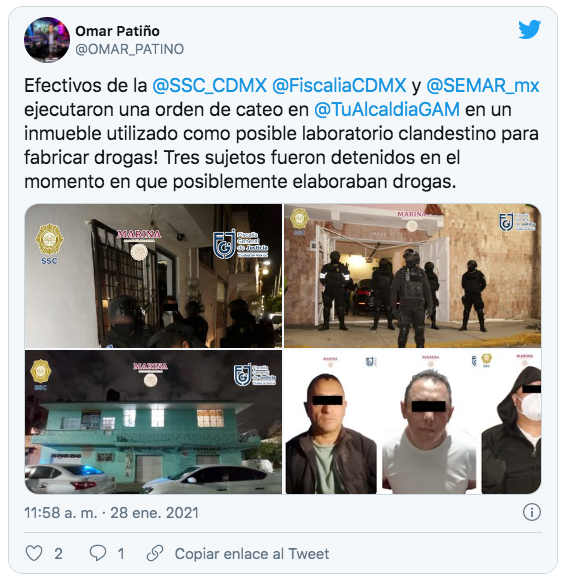
Task: Open the @OMAR_PATINO handle
Action: [129, 49]
